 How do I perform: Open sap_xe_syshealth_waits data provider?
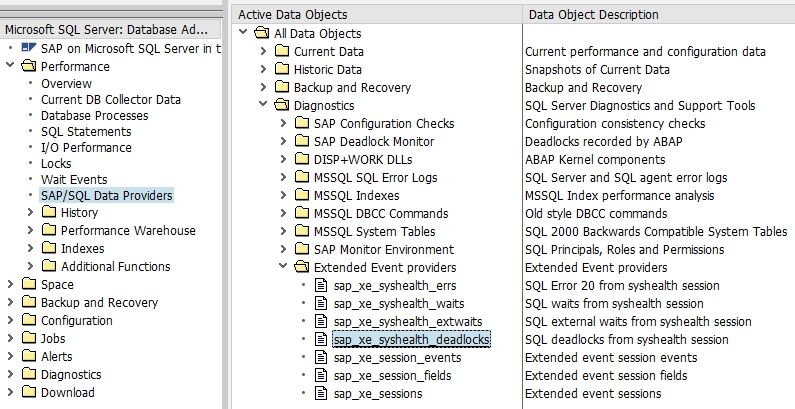[399, 304]
